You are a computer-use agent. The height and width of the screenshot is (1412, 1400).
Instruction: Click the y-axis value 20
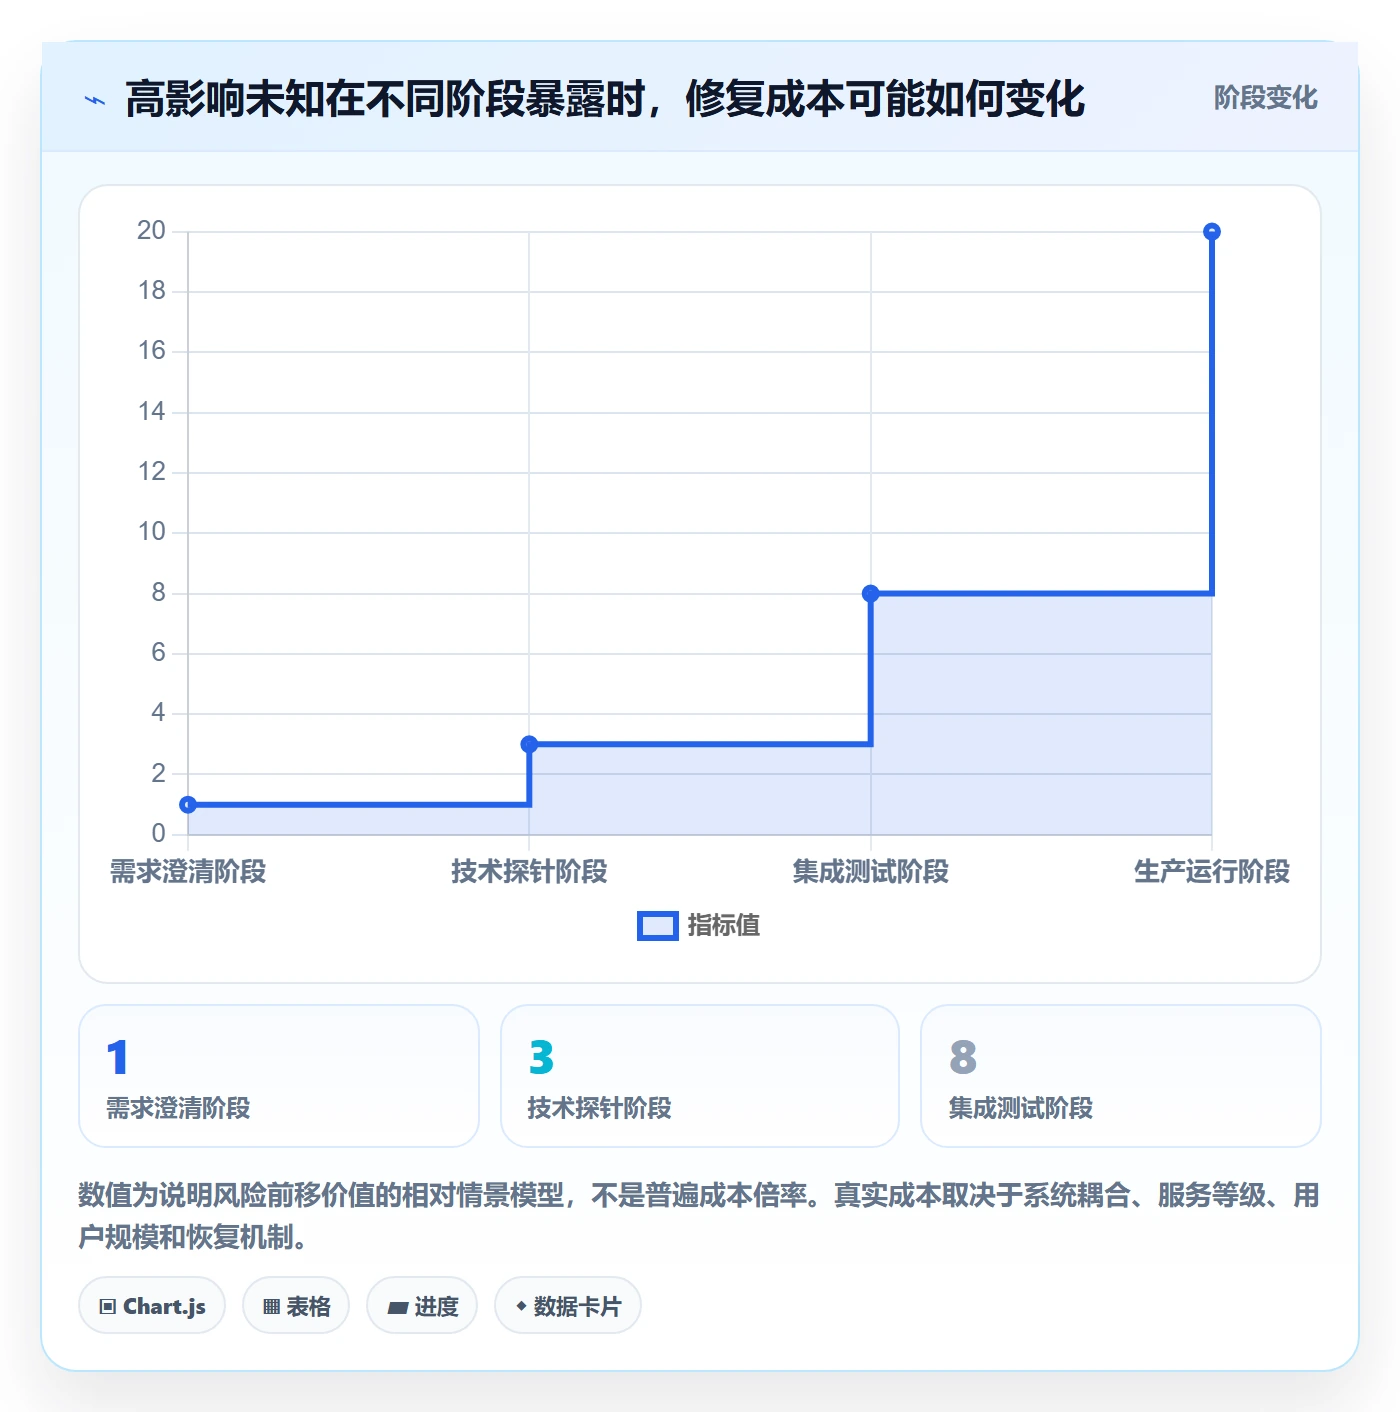pyautogui.click(x=151, y=231)
